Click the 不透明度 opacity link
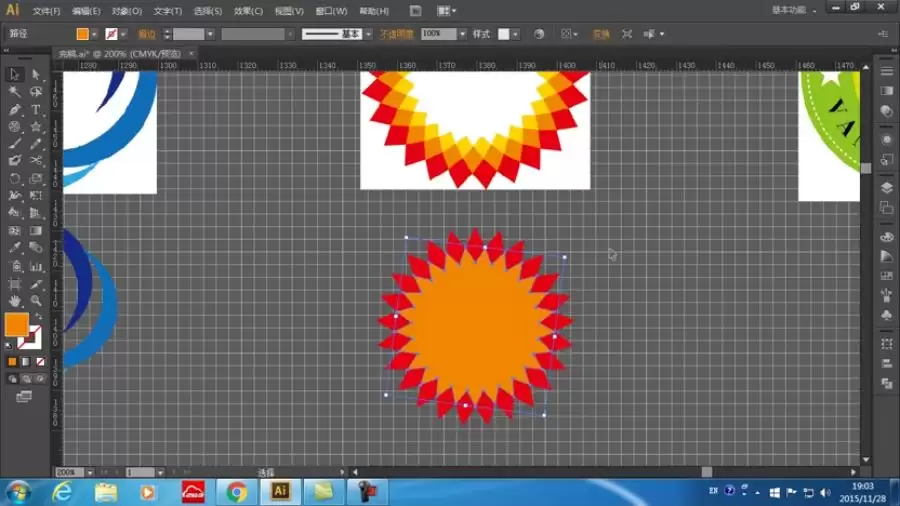This screenshot has width=900, height=506. pyautogui.click(x=396, y=34)
